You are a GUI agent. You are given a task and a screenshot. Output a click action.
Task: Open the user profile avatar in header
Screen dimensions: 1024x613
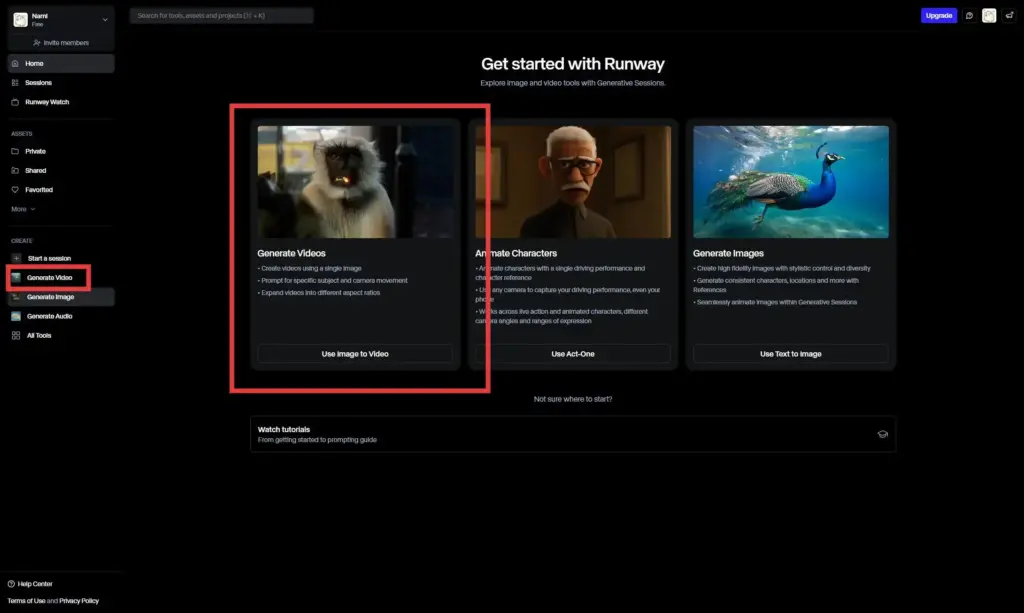coord(989,16)
